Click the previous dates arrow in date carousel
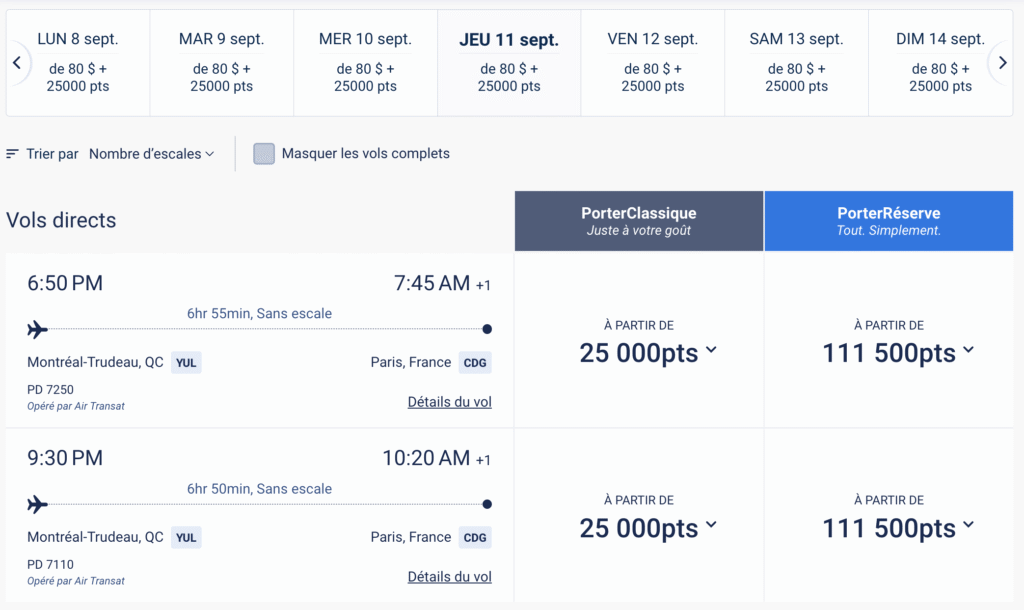1024x610 pixels. click(x=17, y=63)
